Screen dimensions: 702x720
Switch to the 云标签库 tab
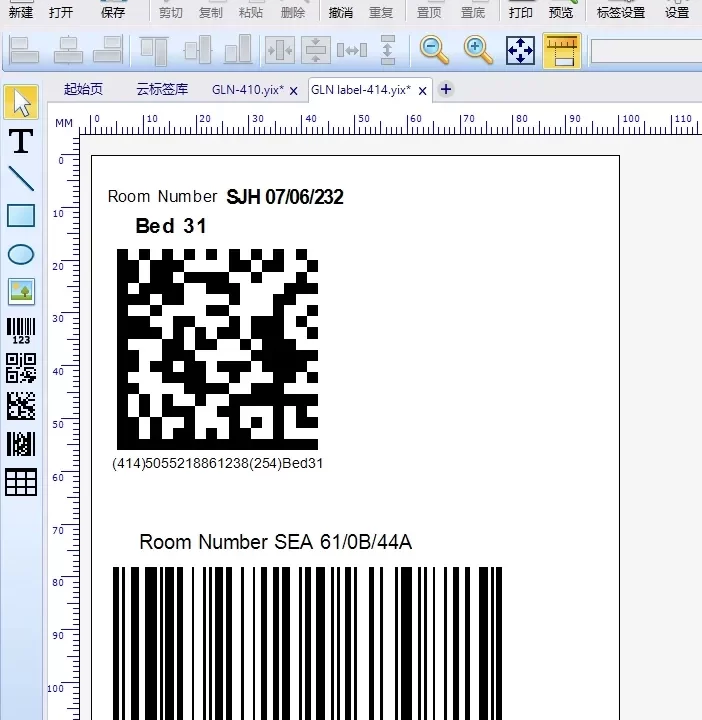pyautogui.click(x=162, y=89)
